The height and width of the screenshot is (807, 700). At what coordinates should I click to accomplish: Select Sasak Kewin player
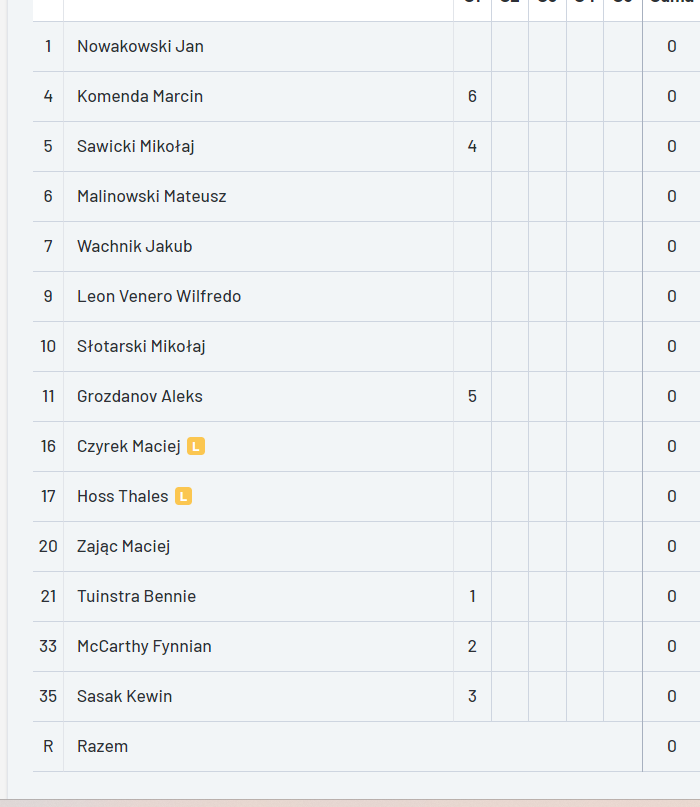[x=124, y=696]
